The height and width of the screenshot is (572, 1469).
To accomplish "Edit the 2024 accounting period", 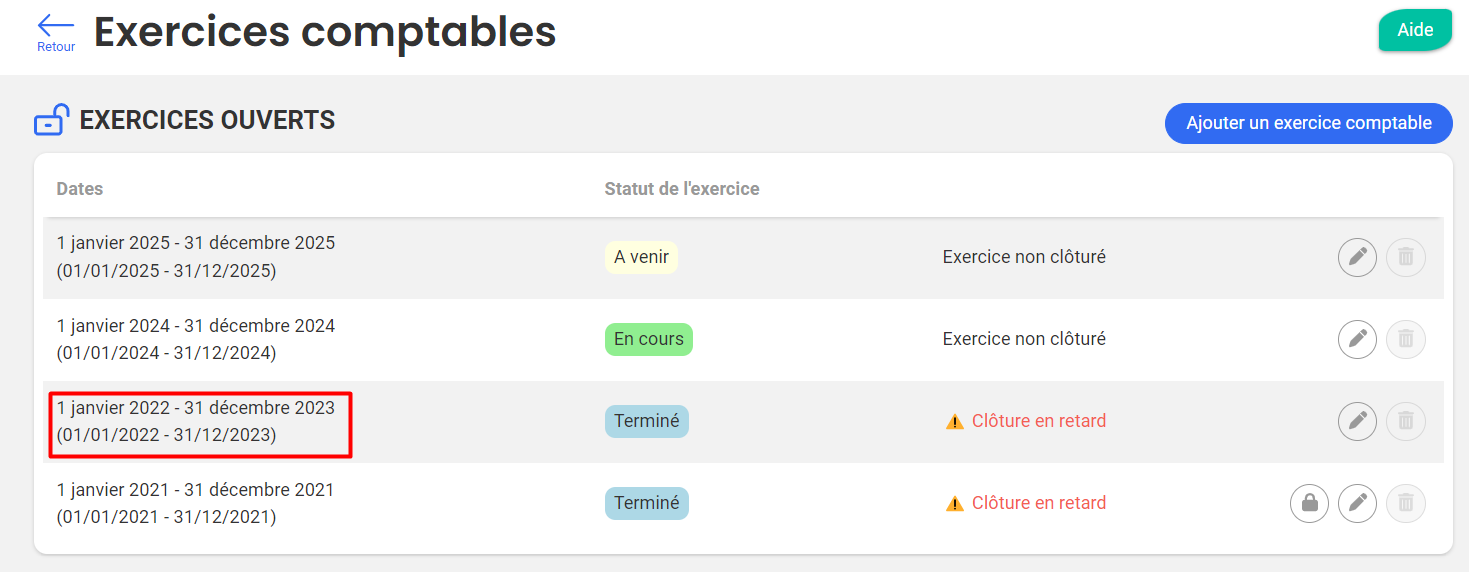I will [1357, 339].
